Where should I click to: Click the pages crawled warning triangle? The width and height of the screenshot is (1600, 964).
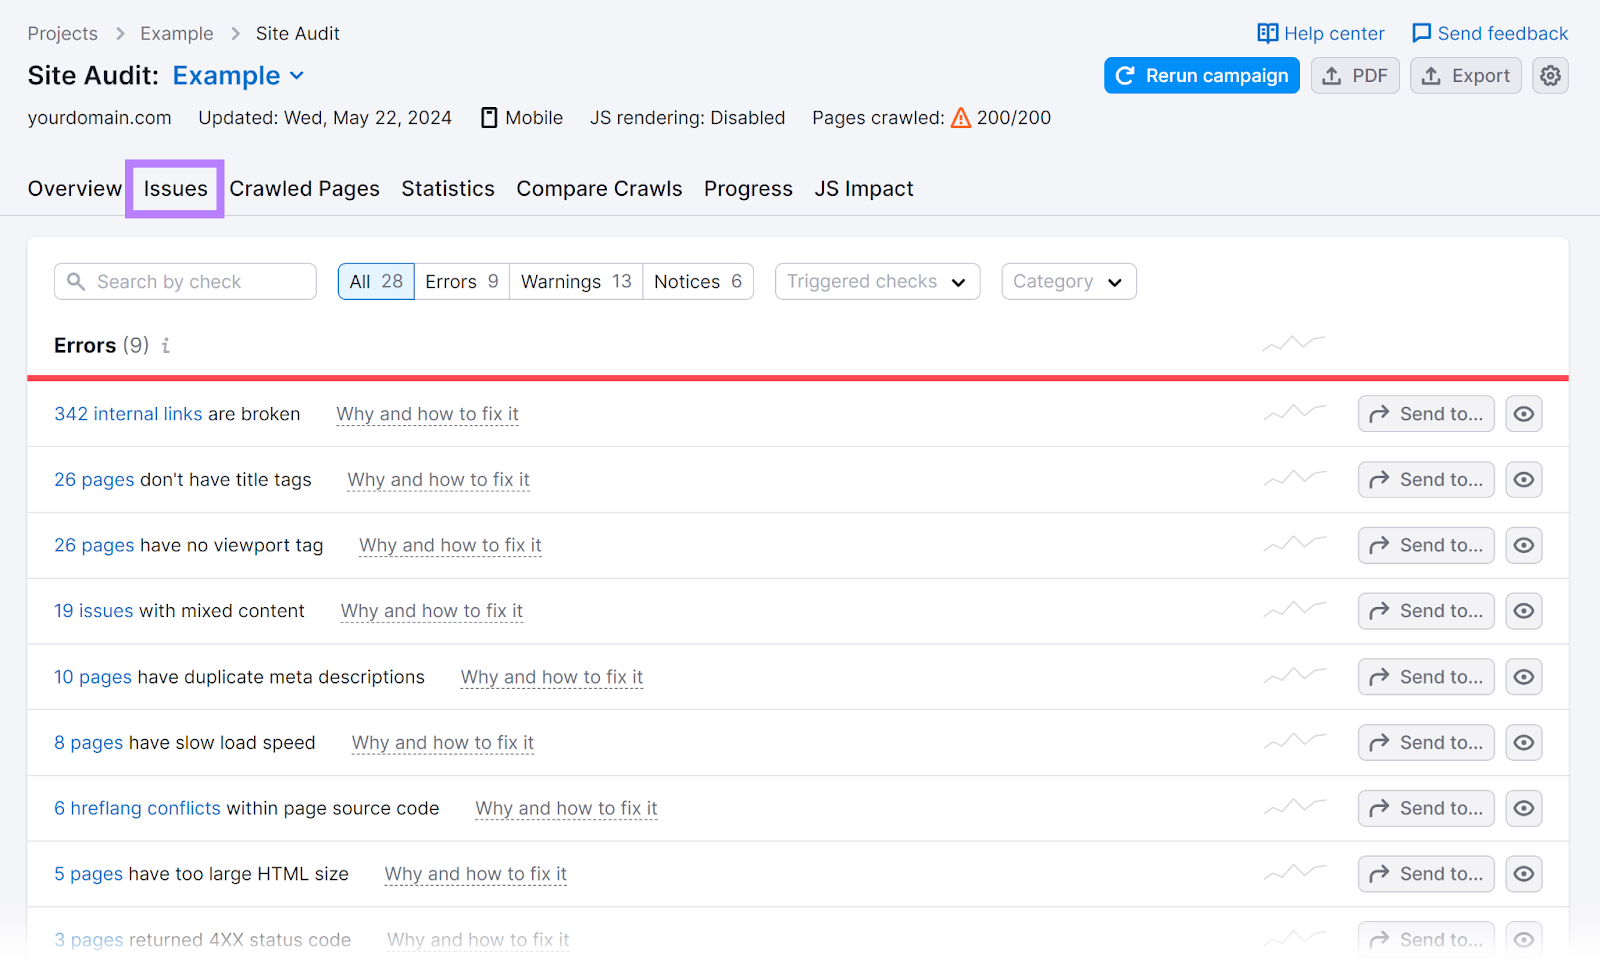[x=960, y=118]
